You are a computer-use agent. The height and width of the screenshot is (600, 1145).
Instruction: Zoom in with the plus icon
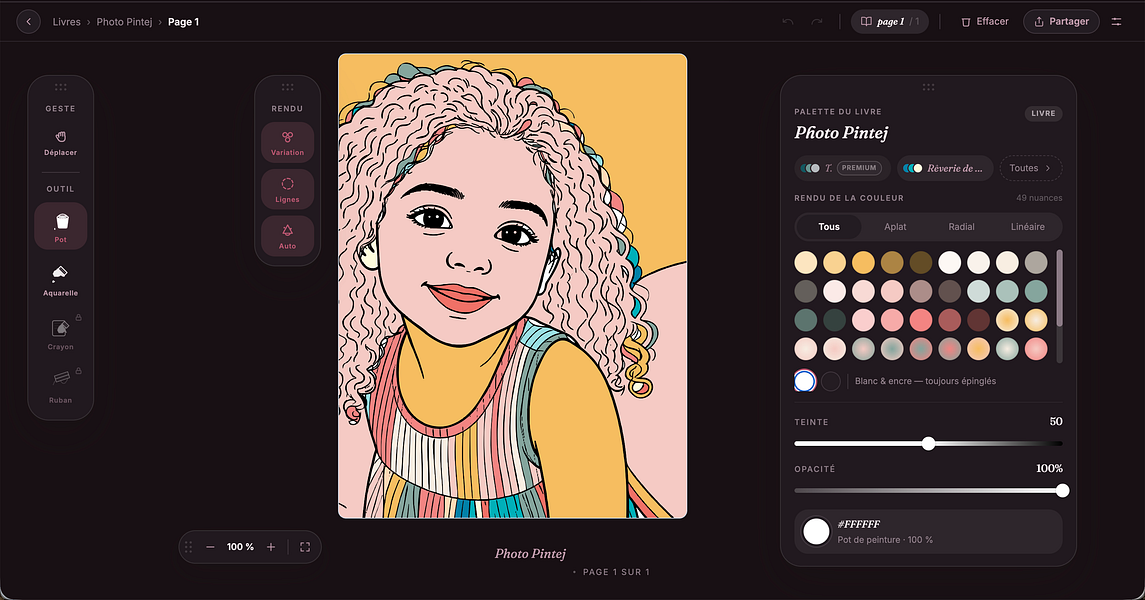[x=271, y=547]
